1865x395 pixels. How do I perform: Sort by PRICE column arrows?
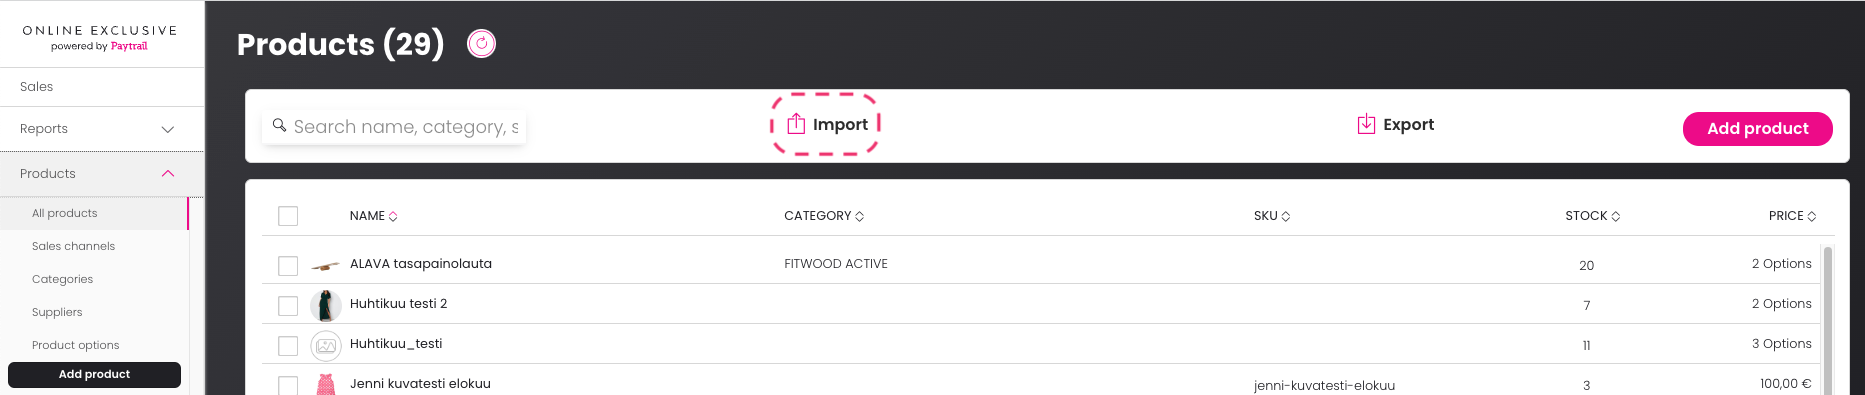[1812, 216]
